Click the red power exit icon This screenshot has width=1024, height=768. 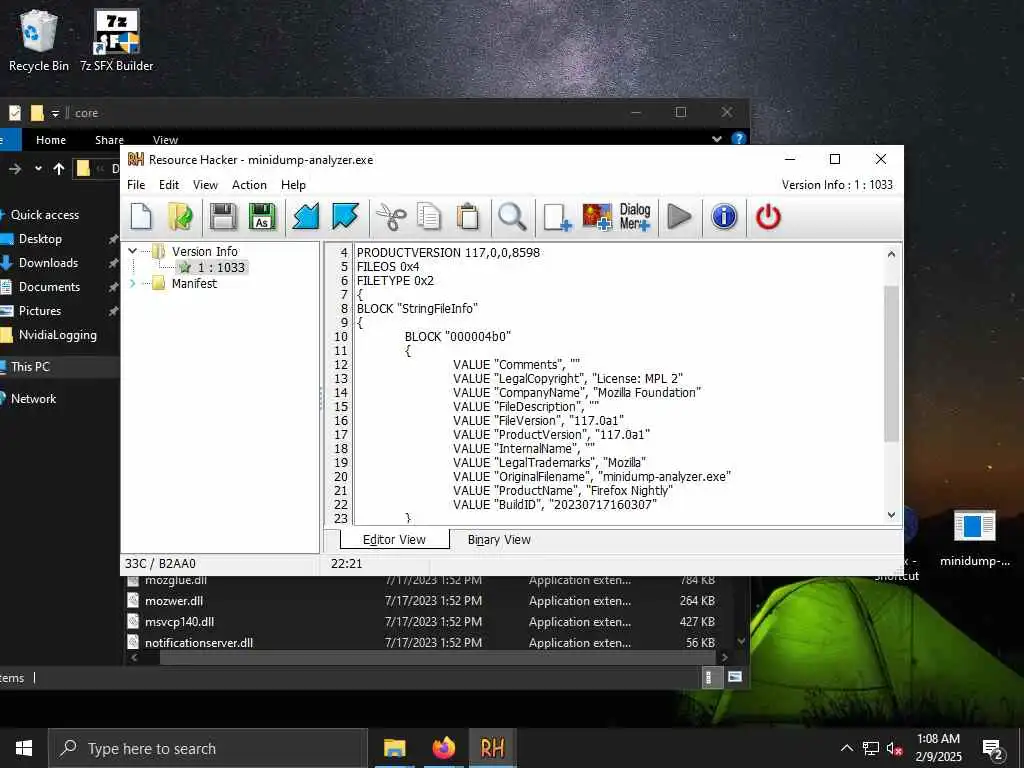768,217
